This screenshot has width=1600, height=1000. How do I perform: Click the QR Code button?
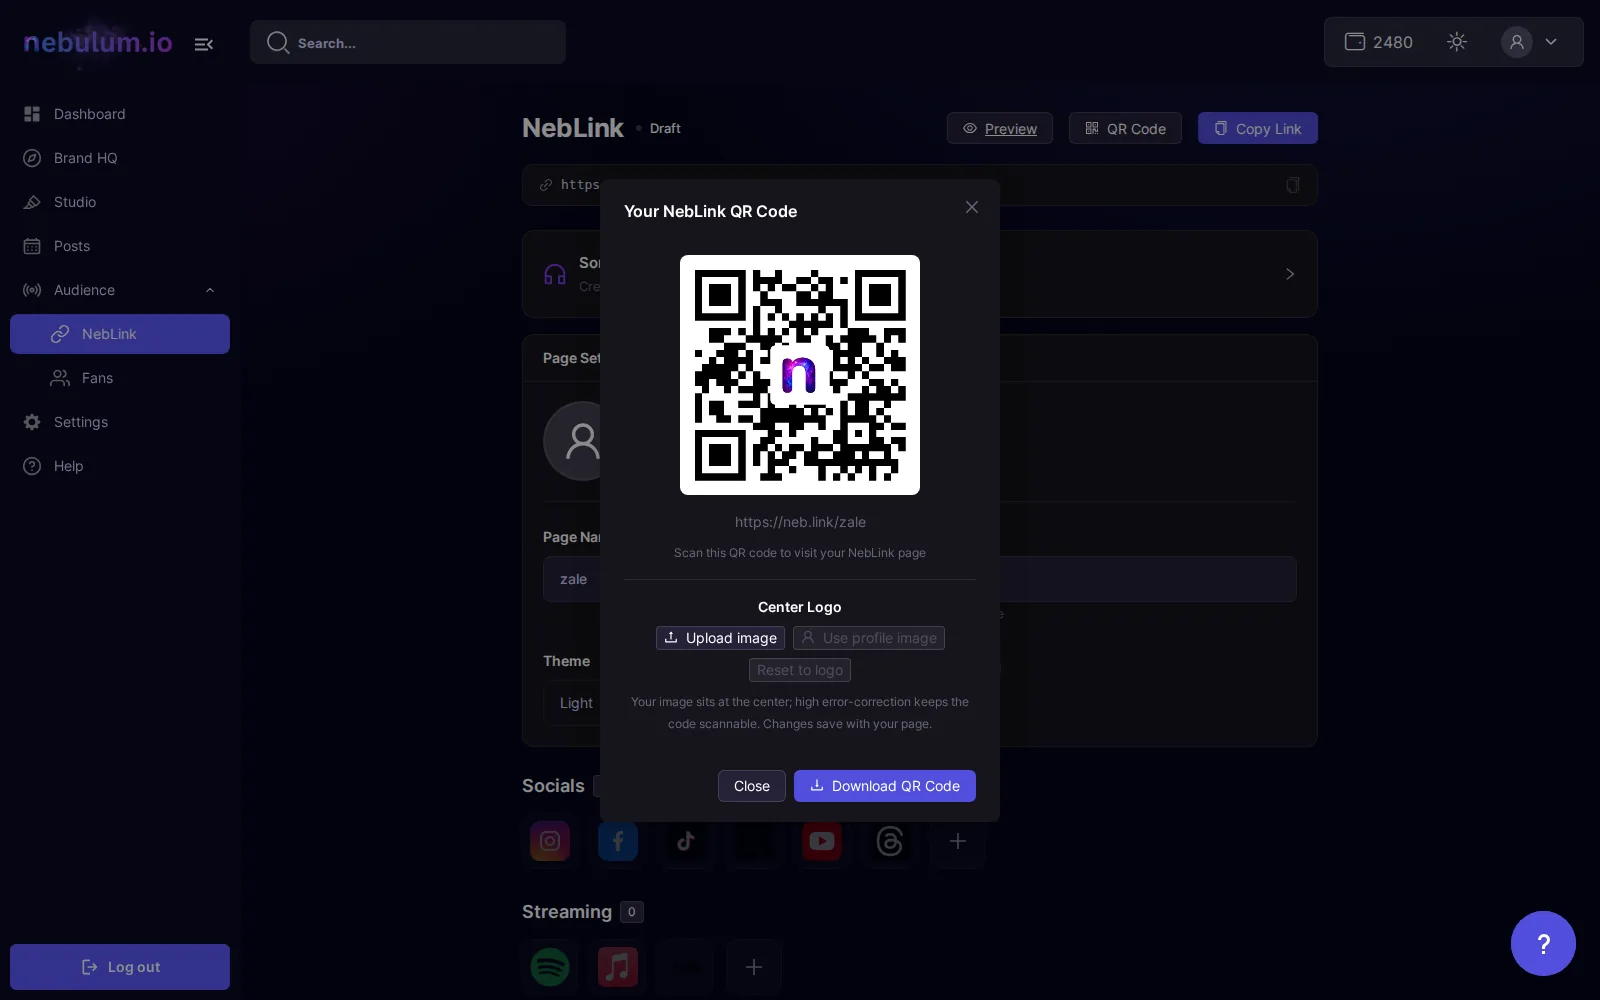pos(1125,128)
